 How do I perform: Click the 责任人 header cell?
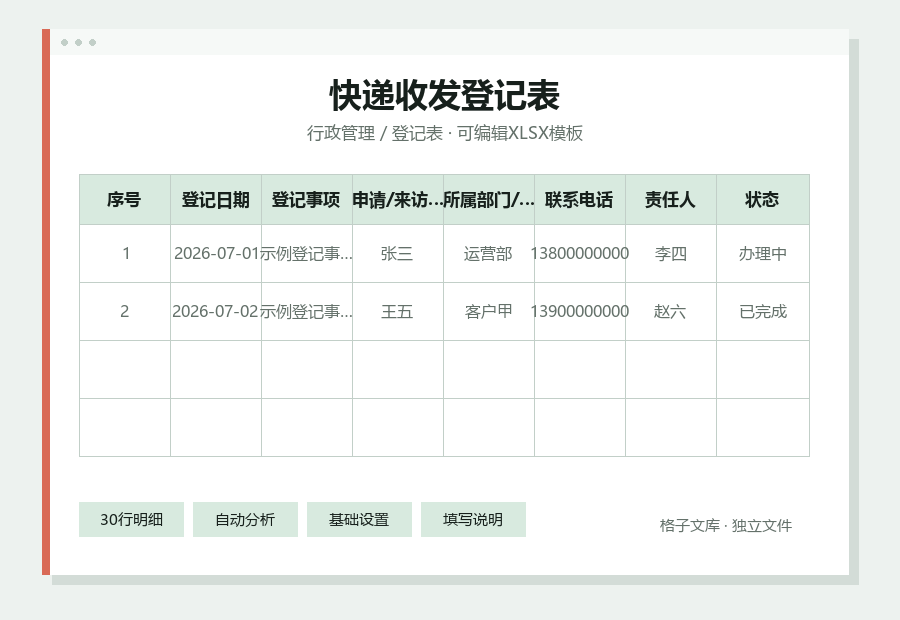[670, 200]
